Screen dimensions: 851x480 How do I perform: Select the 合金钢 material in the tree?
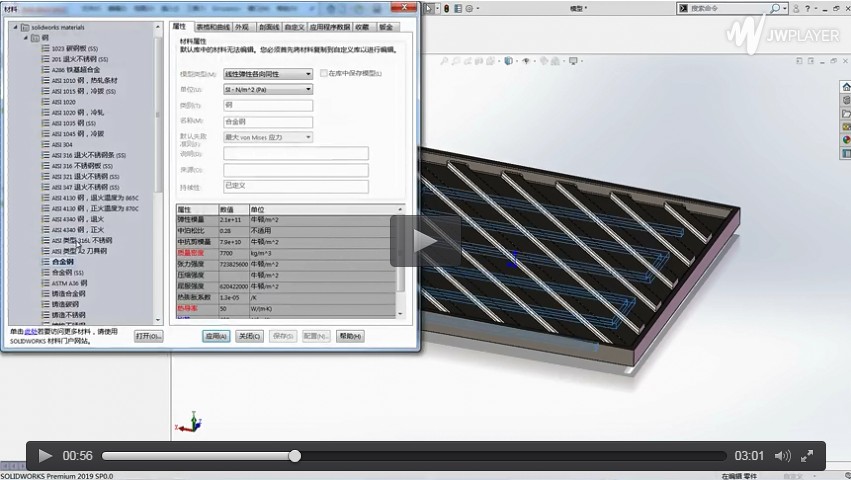[x=62, y=262]
